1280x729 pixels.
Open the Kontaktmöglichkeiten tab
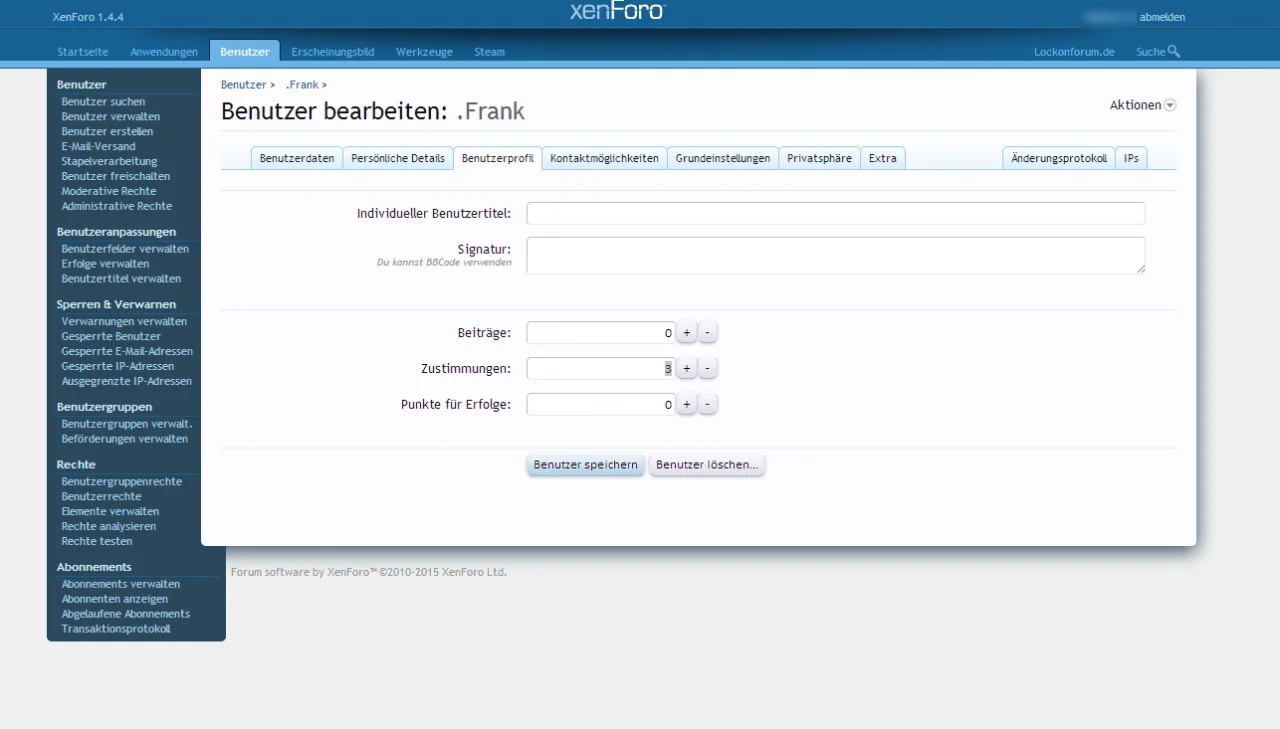coord(604,157)
